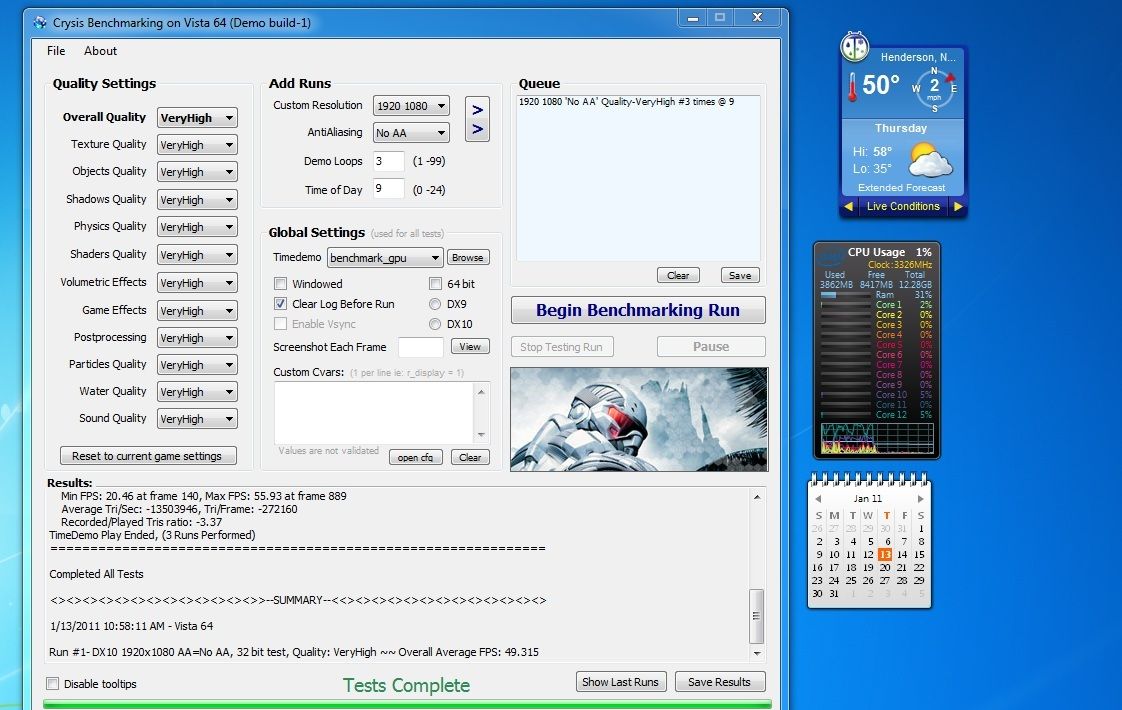
Task: Clear the run queue
Action: [678, 276]
